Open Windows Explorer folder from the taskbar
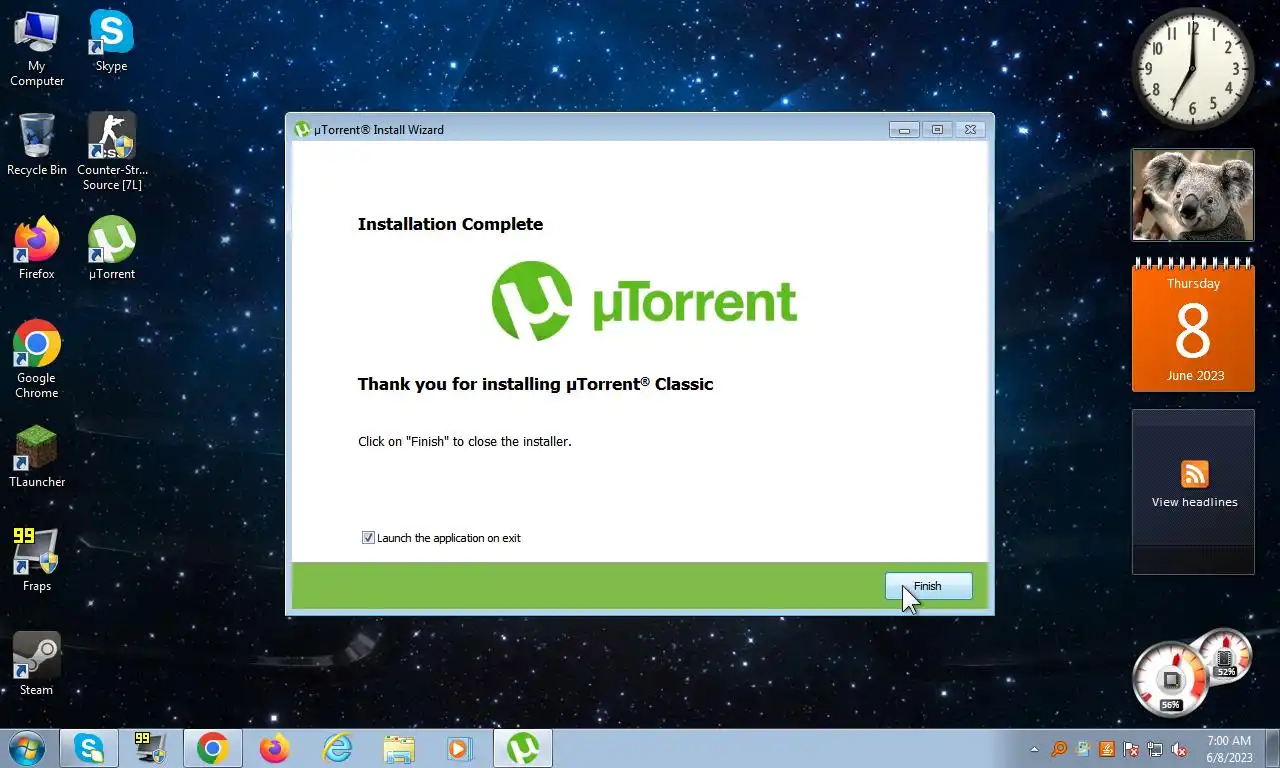1280x768 pixels. (x=399, y=748)
